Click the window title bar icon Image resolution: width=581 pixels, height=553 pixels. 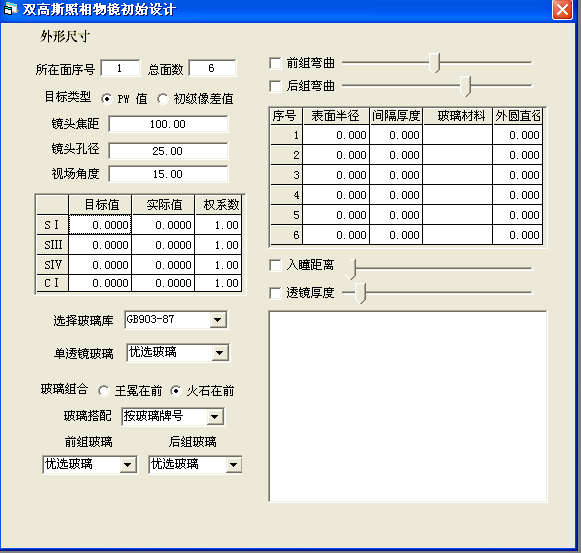pos(10,9)
